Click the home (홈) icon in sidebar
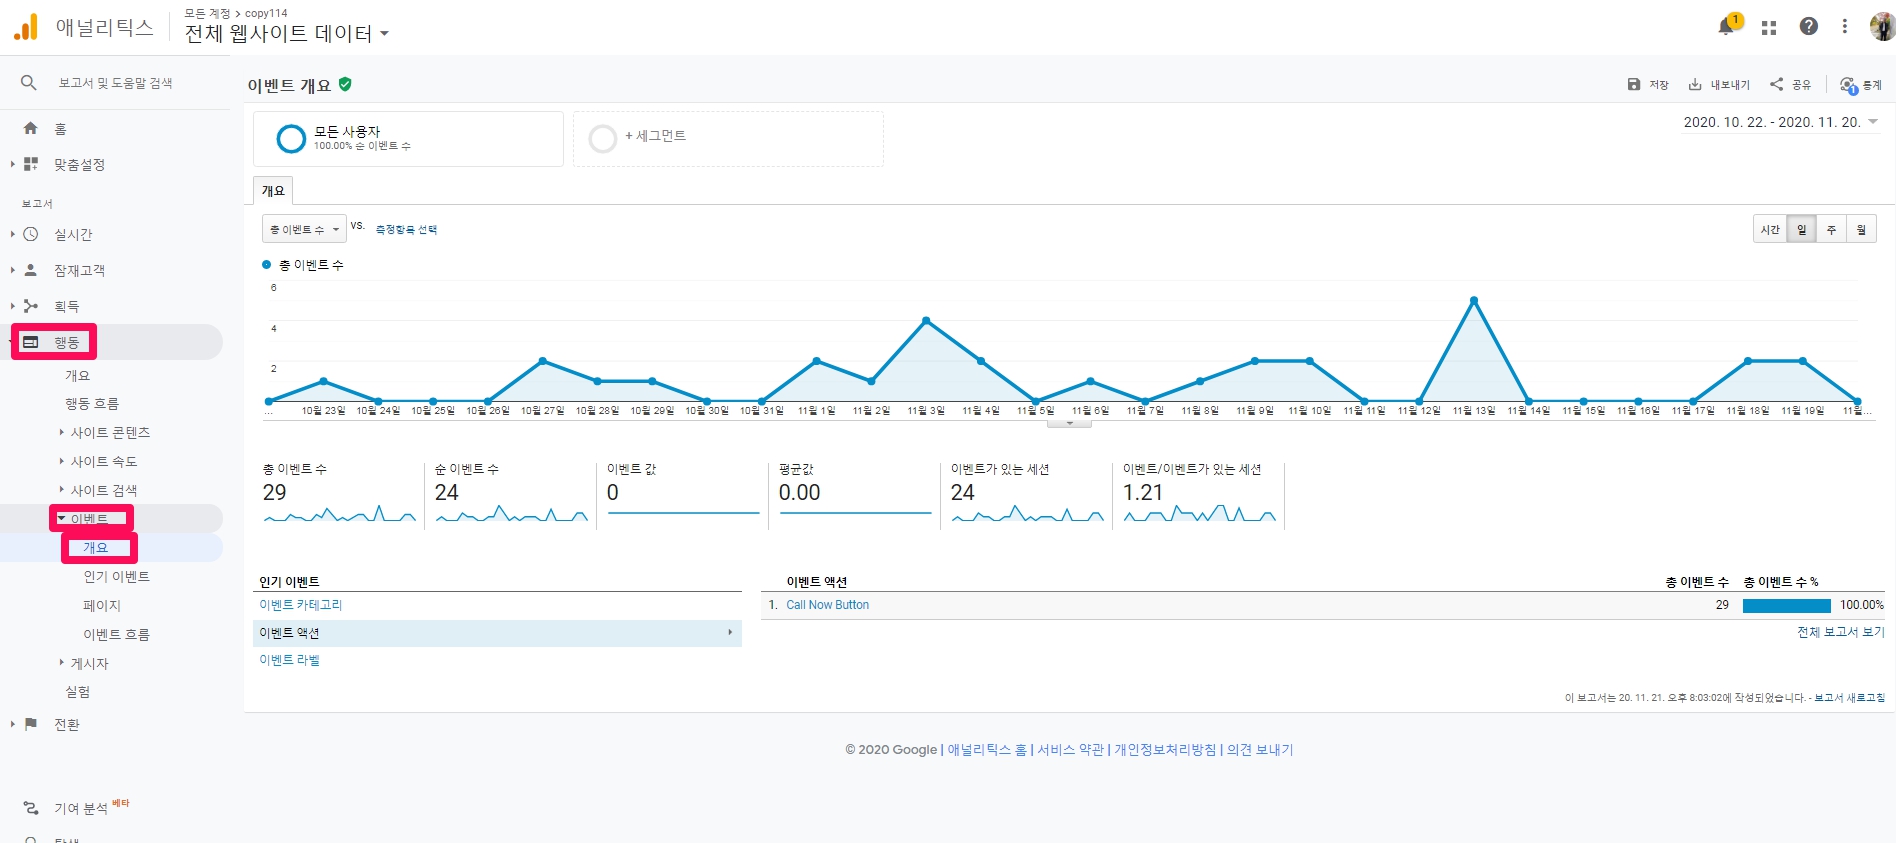The height and width of the screenshot is (843, 1896). pyautogui.click(x=31, y=129)
